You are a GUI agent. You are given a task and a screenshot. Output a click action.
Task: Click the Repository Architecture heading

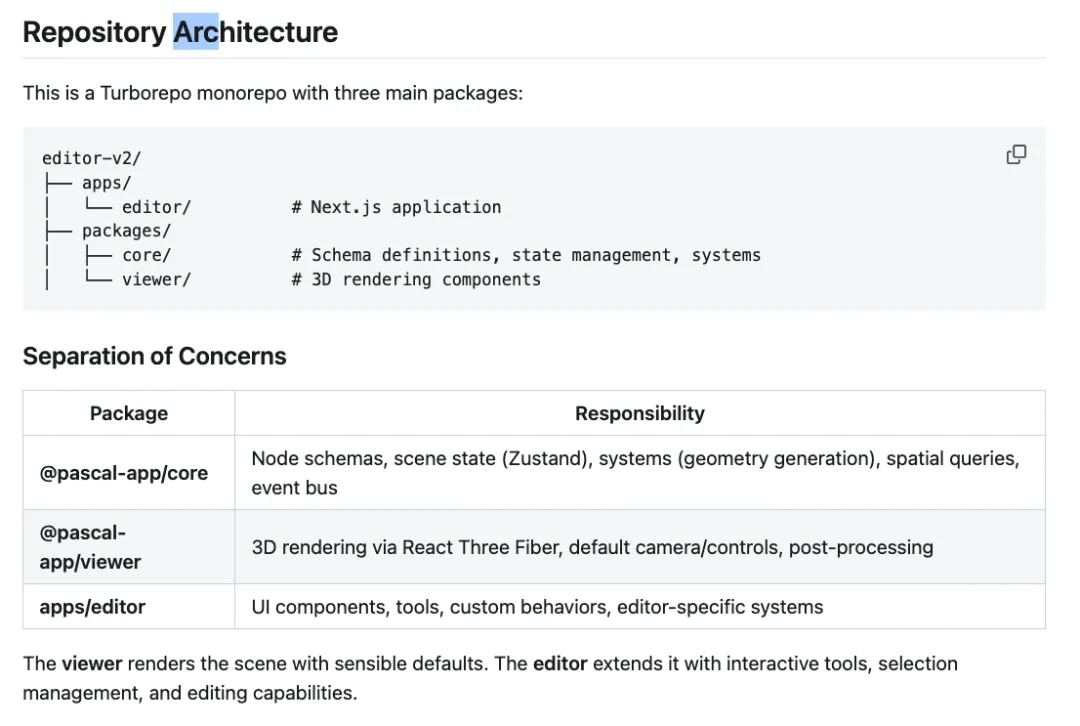pyautogui.click(x=180, y=32)
